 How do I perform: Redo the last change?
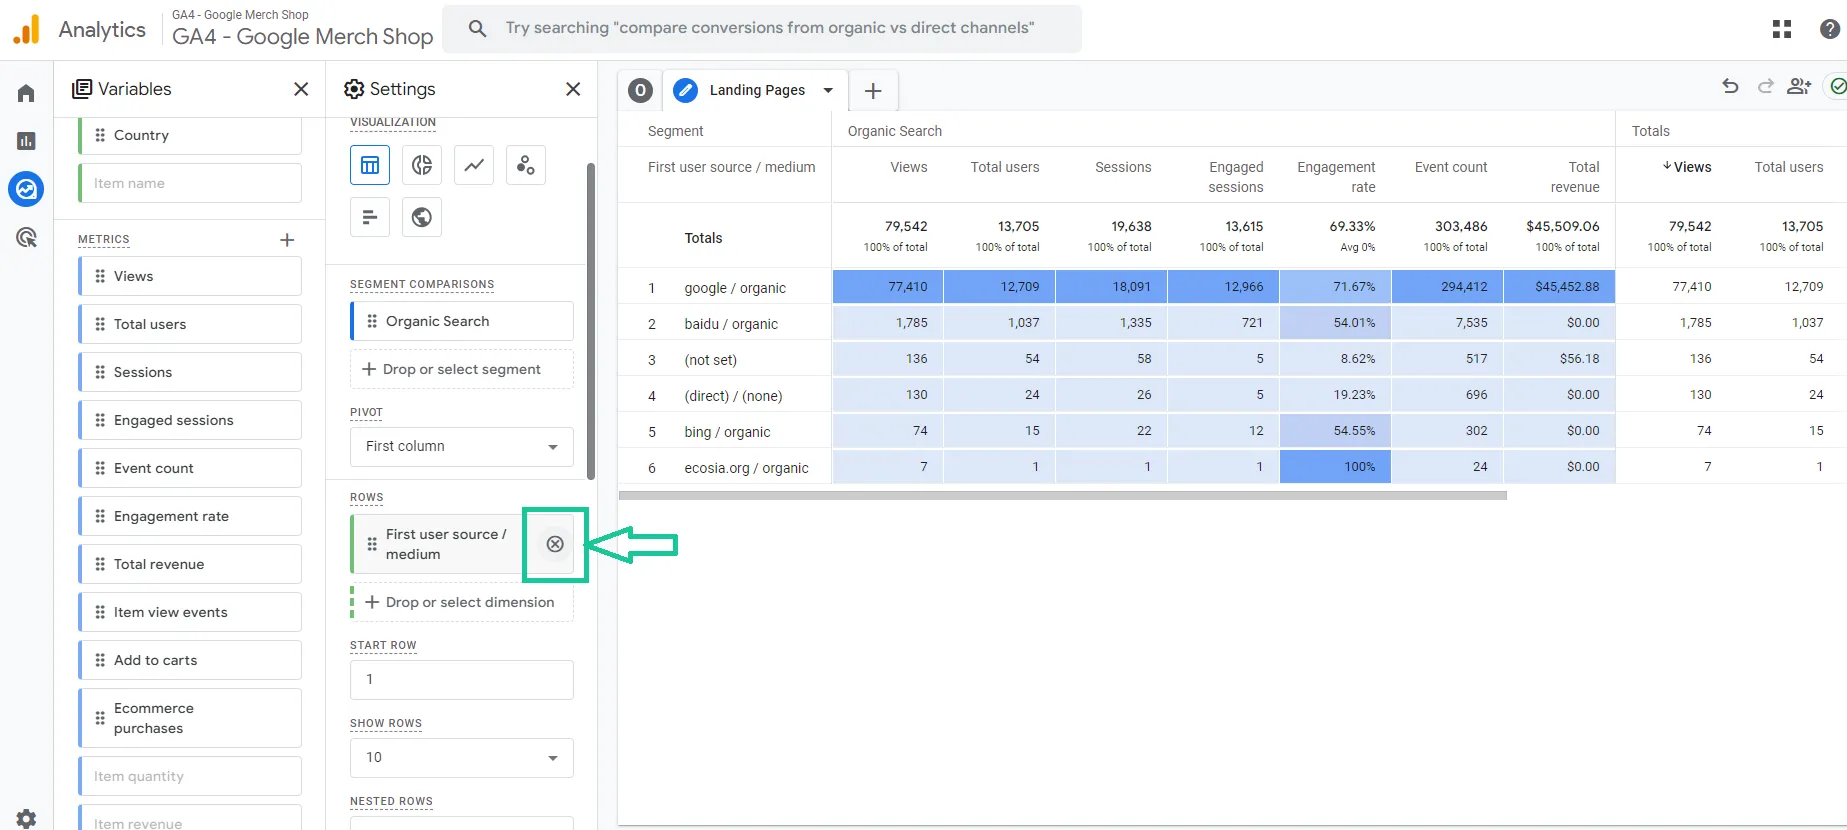(x=1766, y=87)
